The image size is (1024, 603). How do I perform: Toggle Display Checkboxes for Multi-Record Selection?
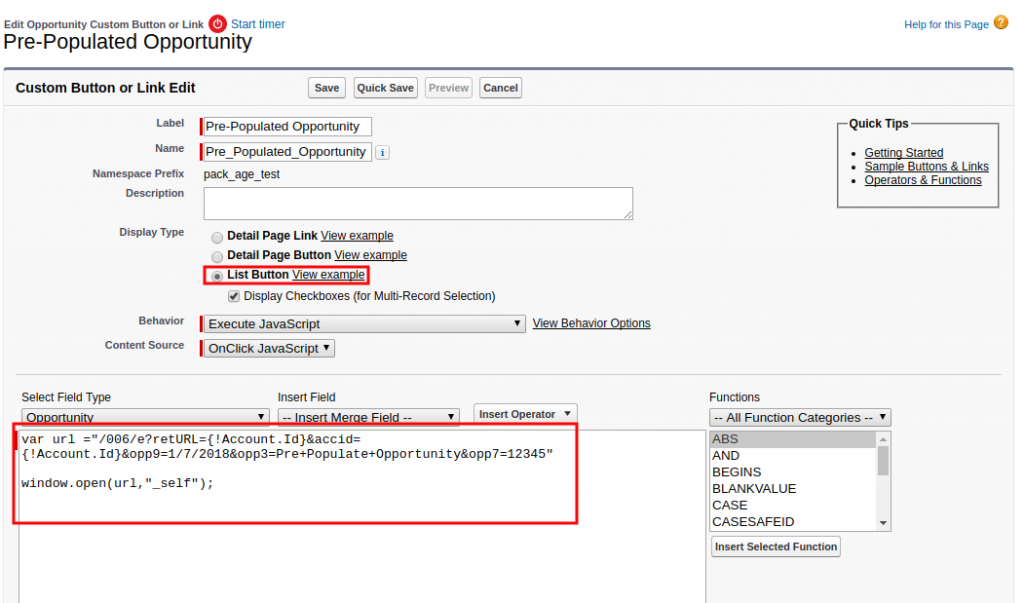(x=234, y=297)
